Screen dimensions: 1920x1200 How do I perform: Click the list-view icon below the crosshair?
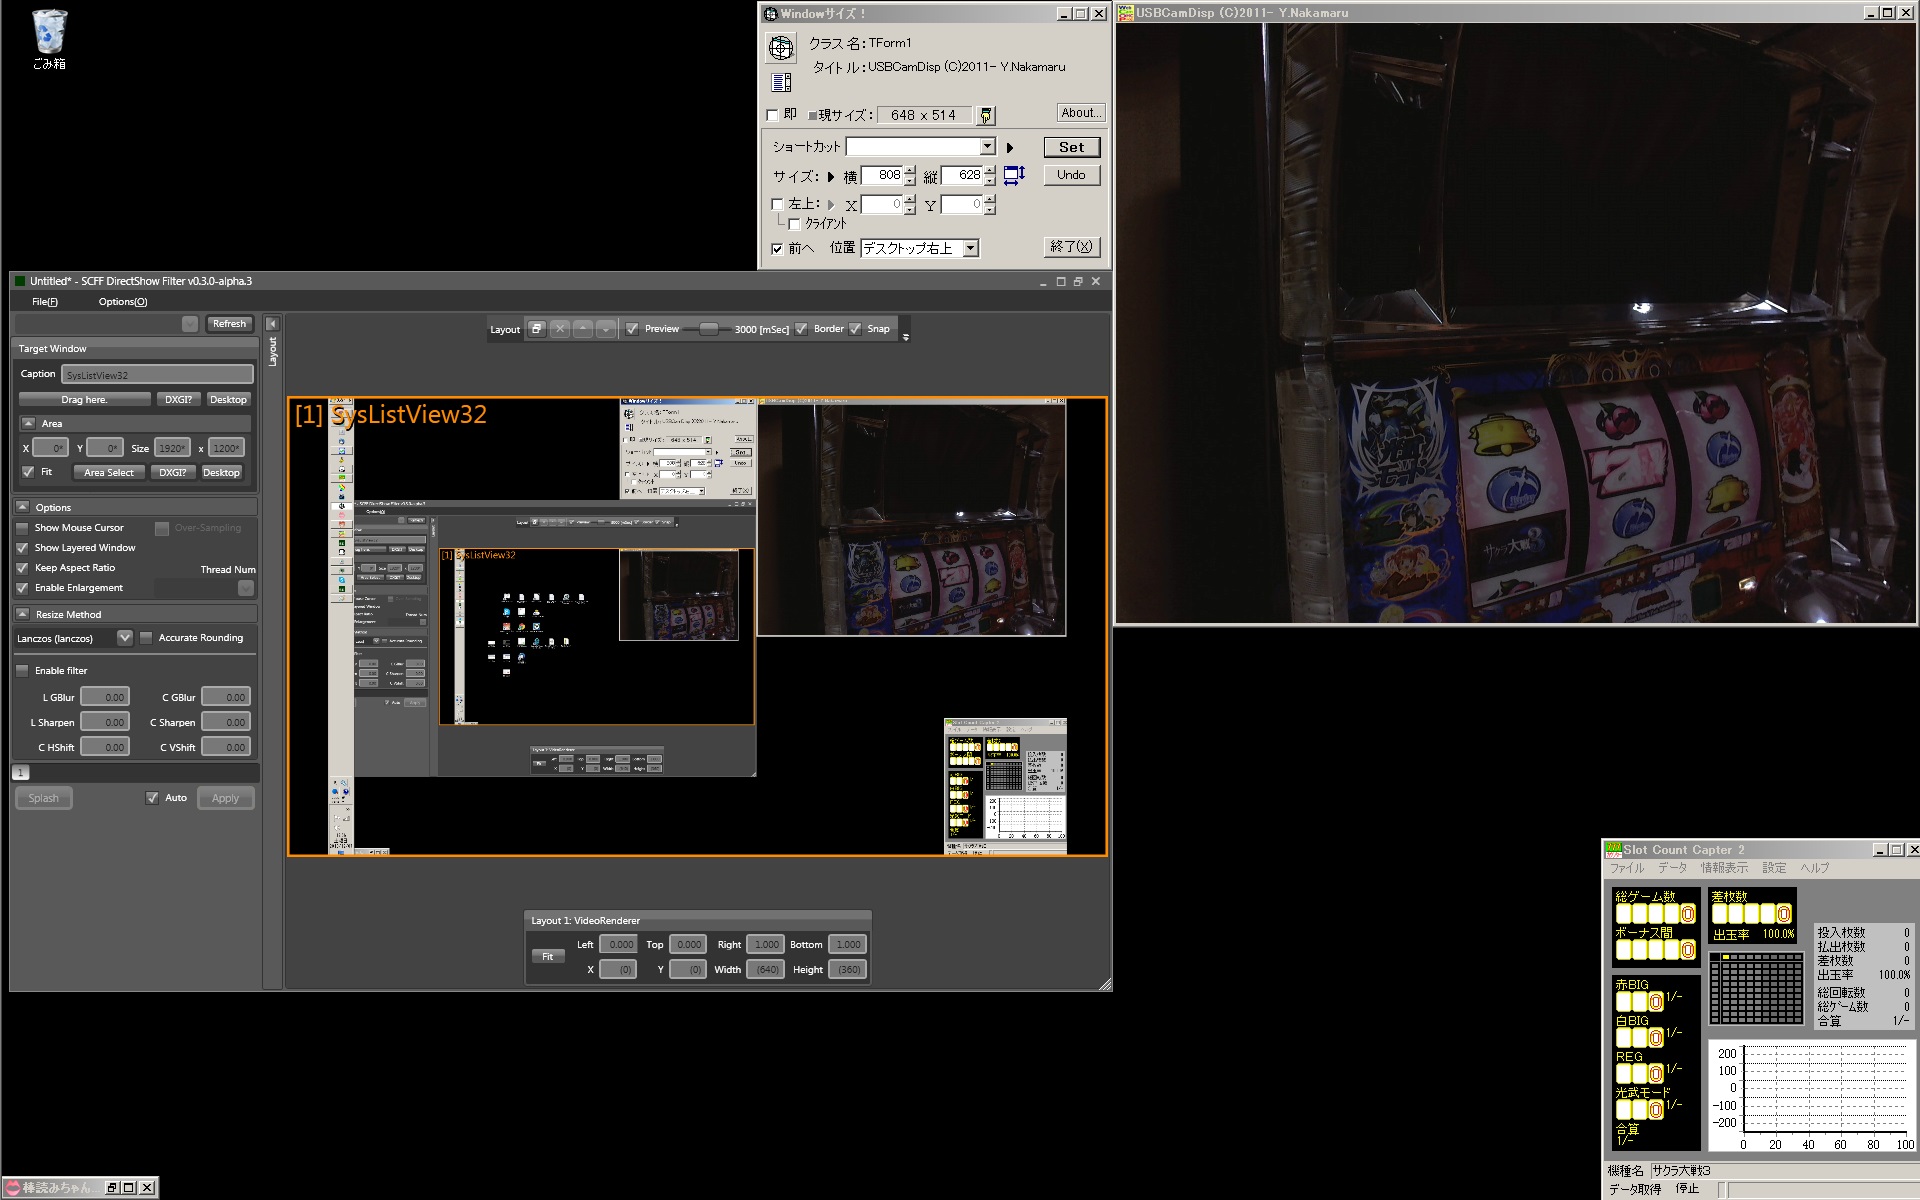(781, 82)
